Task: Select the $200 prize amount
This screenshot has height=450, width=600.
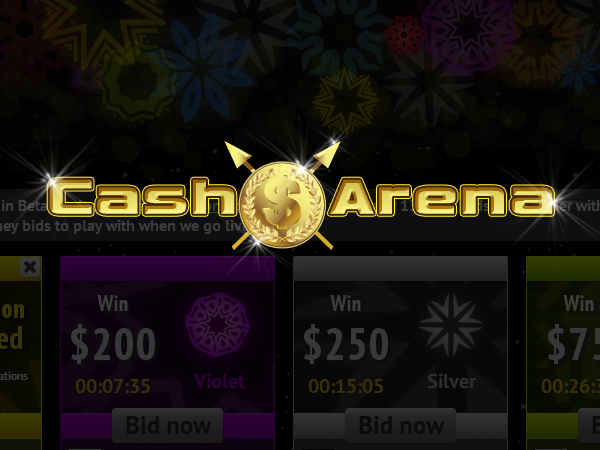Action: [x=113, y=345]
